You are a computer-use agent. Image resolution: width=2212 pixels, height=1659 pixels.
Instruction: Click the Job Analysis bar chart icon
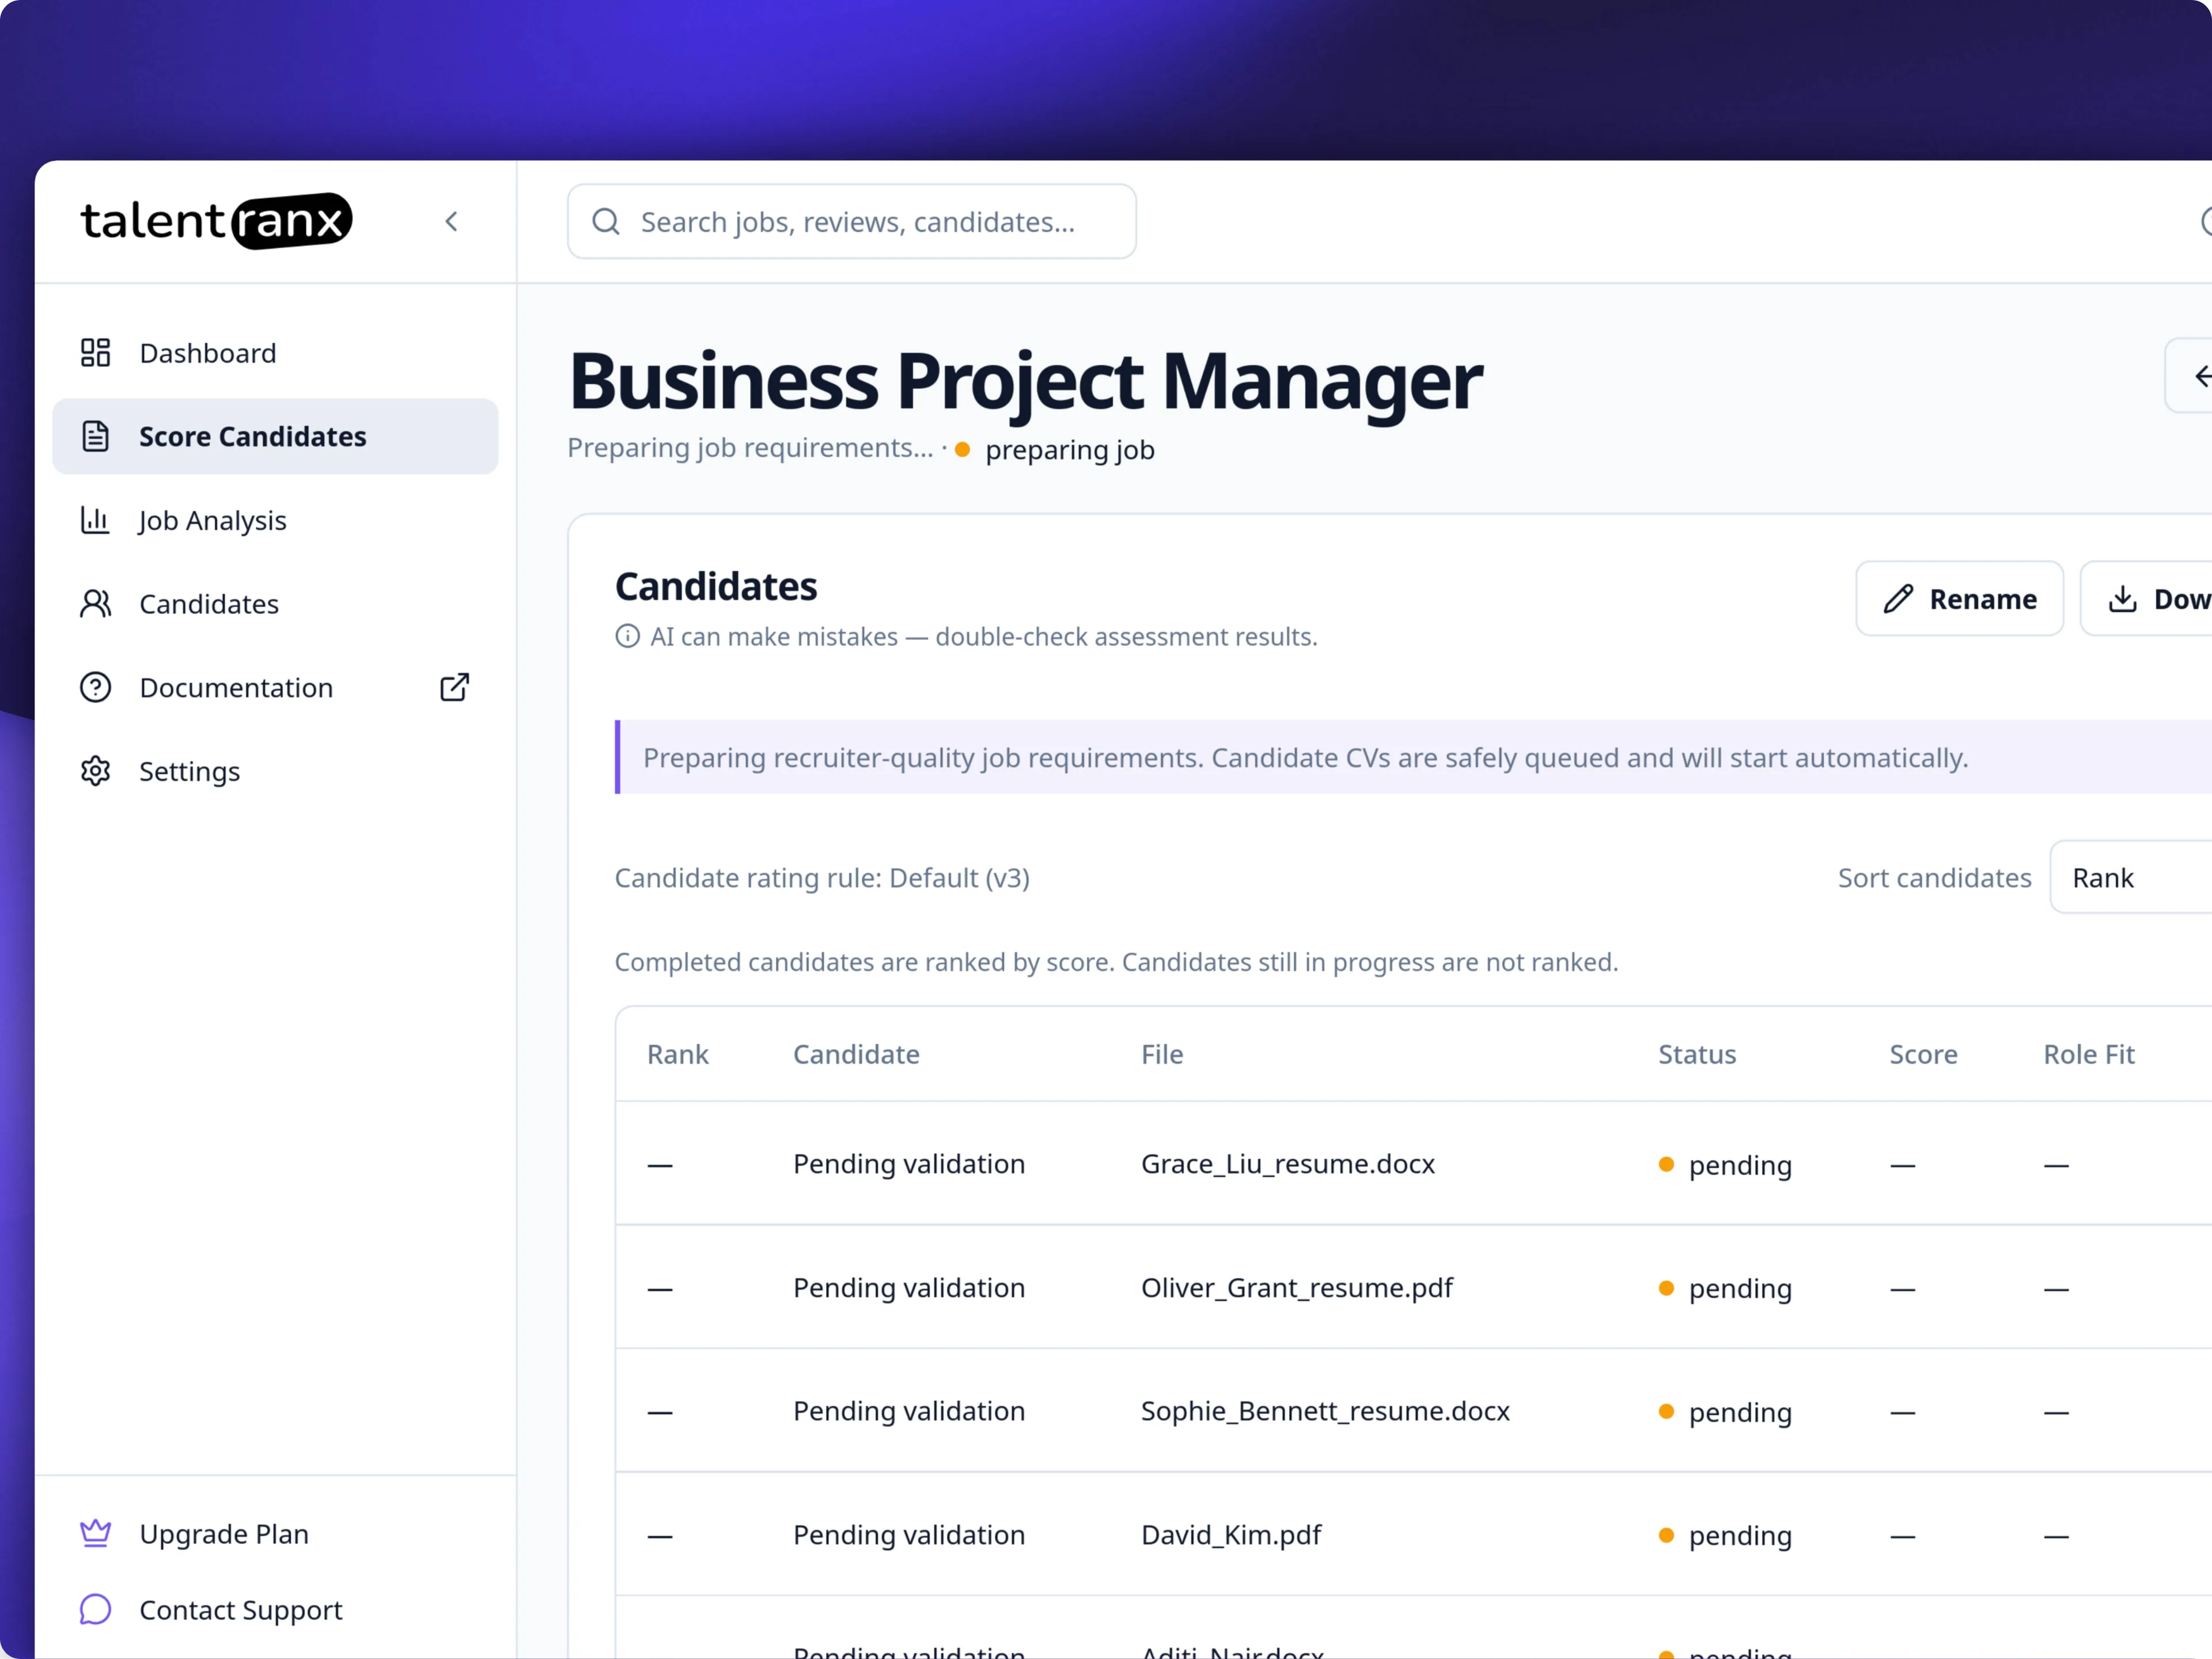(x=95, y=520)
